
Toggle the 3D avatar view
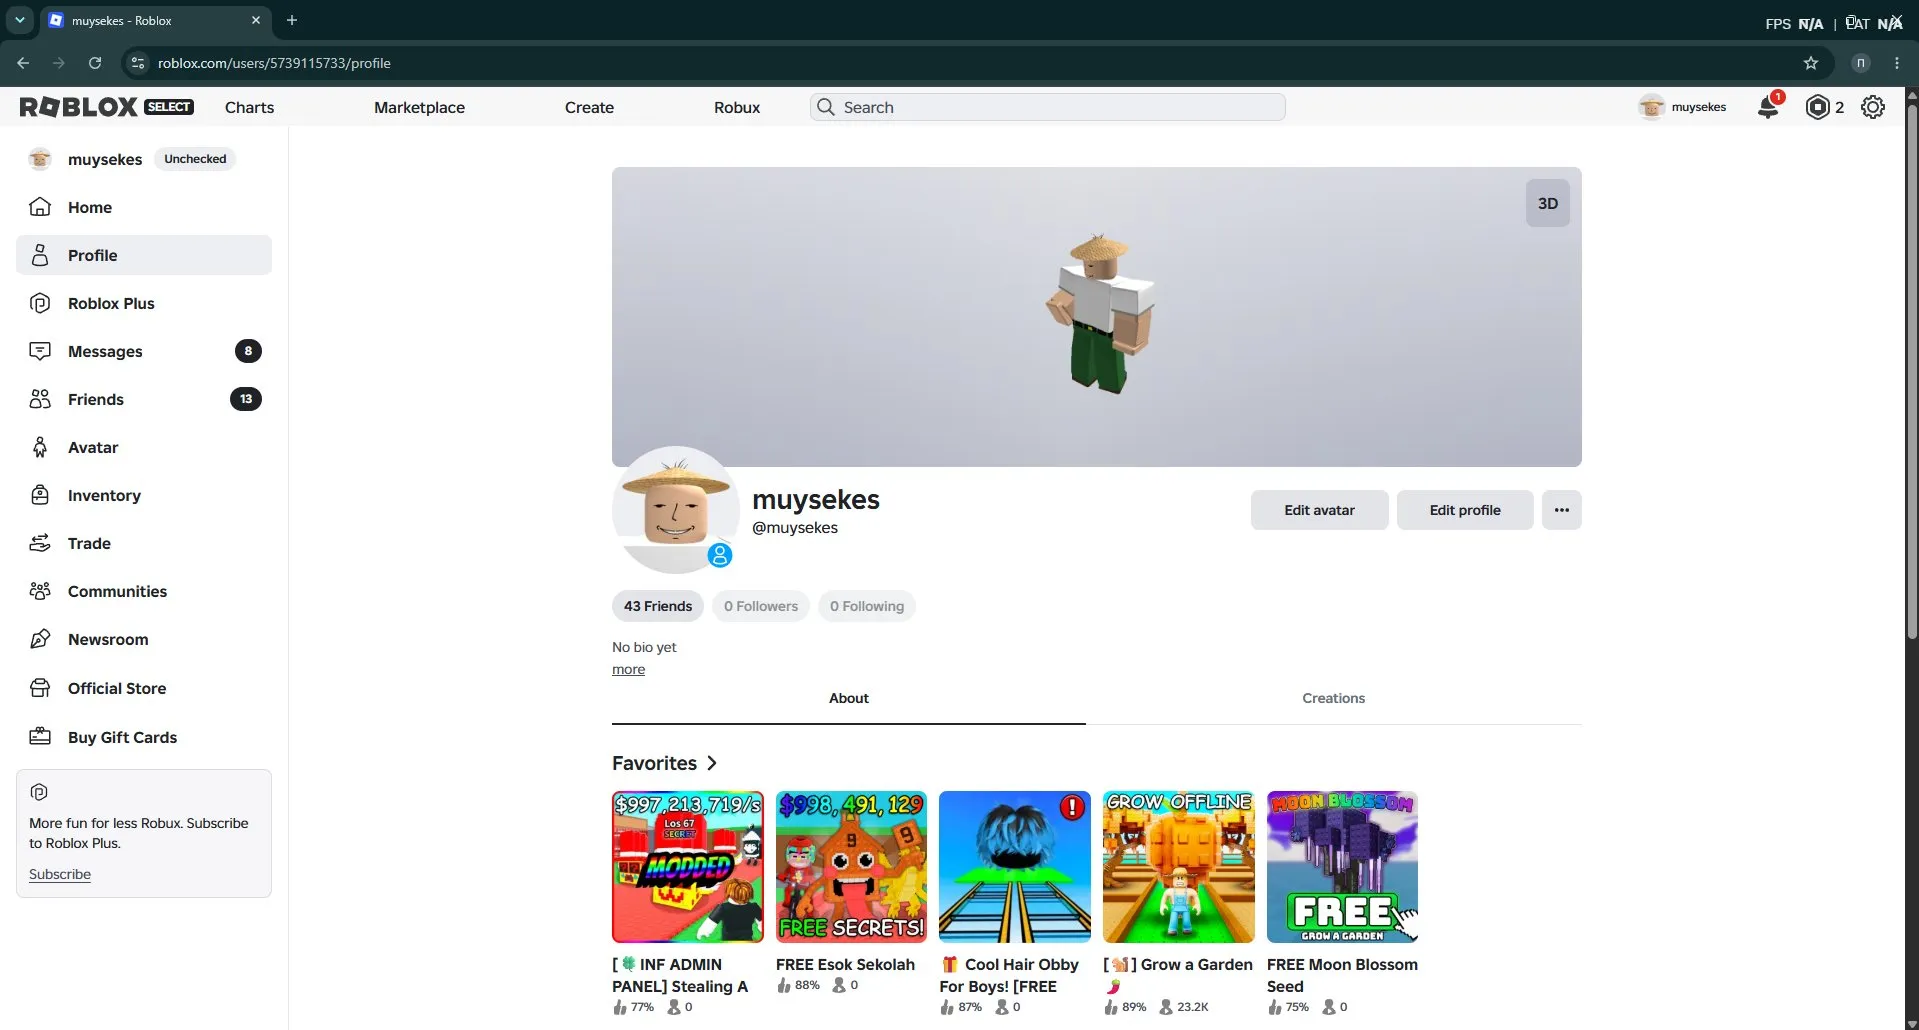coord(1548,204)
